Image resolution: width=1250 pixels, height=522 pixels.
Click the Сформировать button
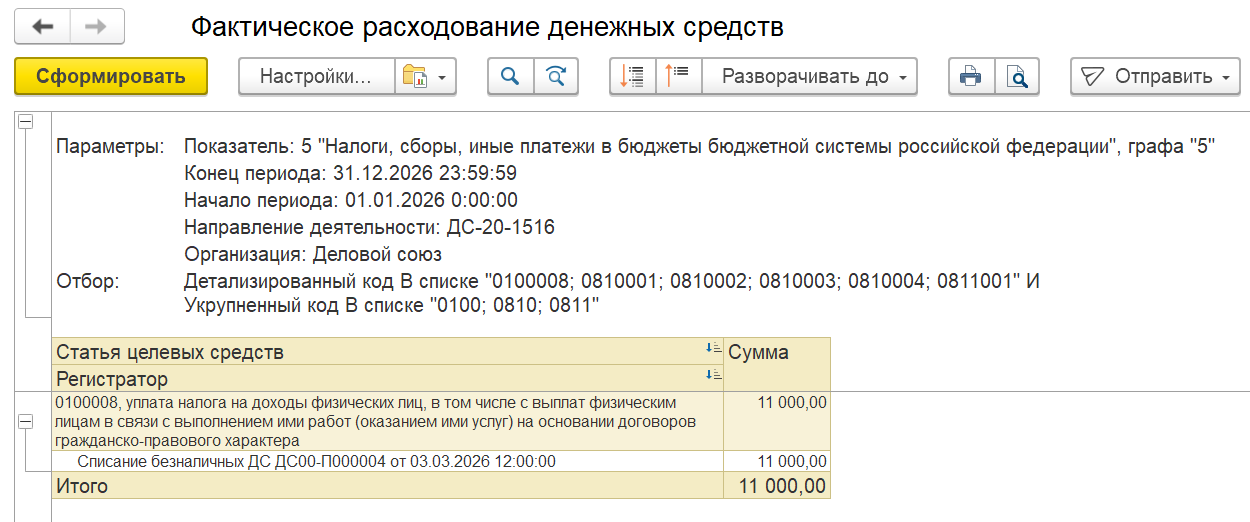click(x=111, y=76)
